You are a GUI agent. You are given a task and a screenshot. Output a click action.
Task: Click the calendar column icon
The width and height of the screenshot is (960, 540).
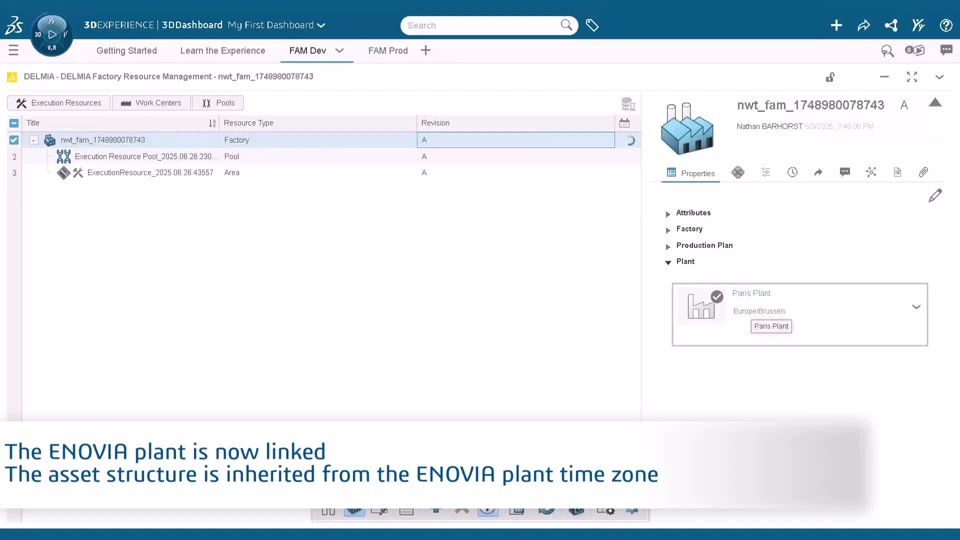(x=624, y=123)
